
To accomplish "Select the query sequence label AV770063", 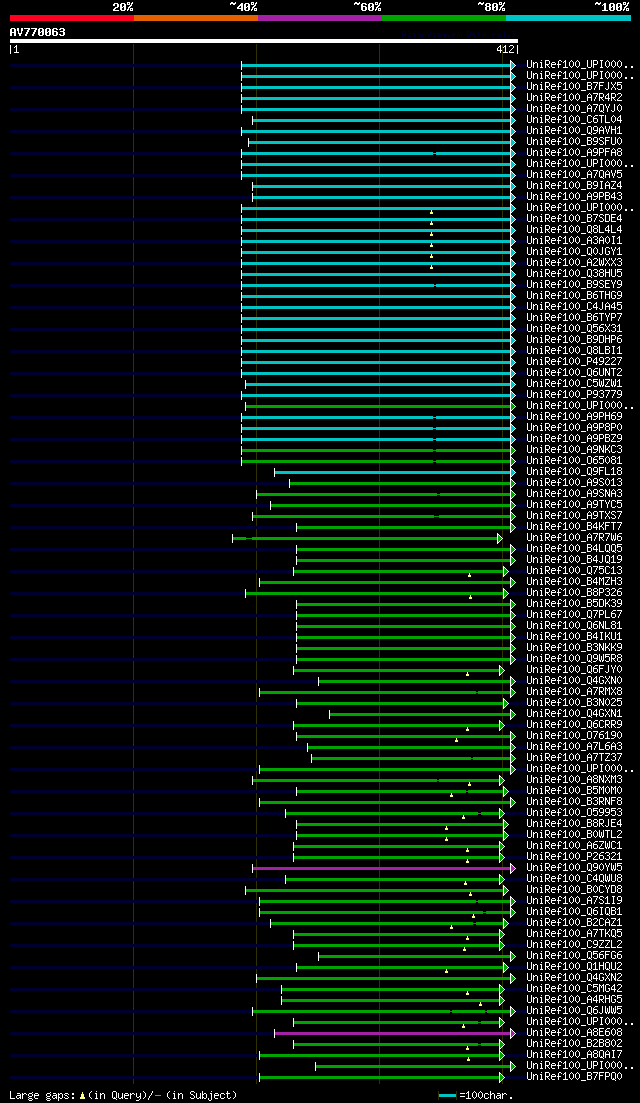I will coord(38,32).
